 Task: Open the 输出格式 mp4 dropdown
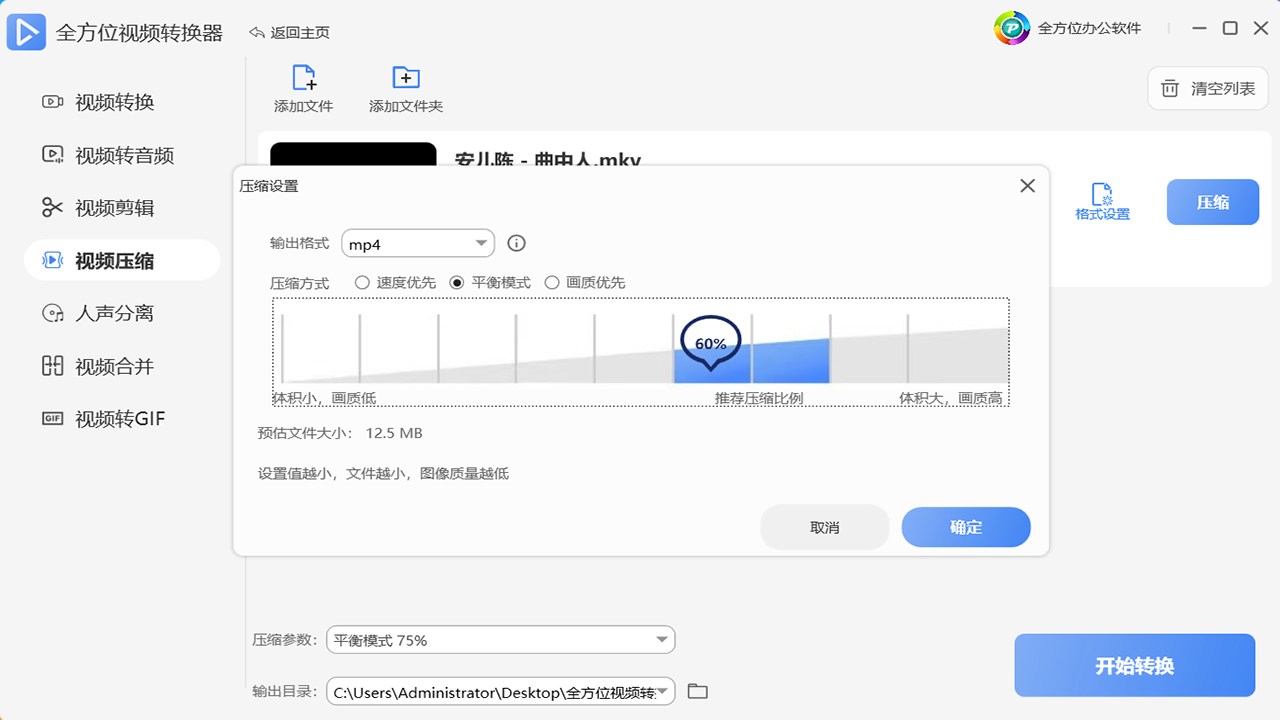(x=417, y=243)
